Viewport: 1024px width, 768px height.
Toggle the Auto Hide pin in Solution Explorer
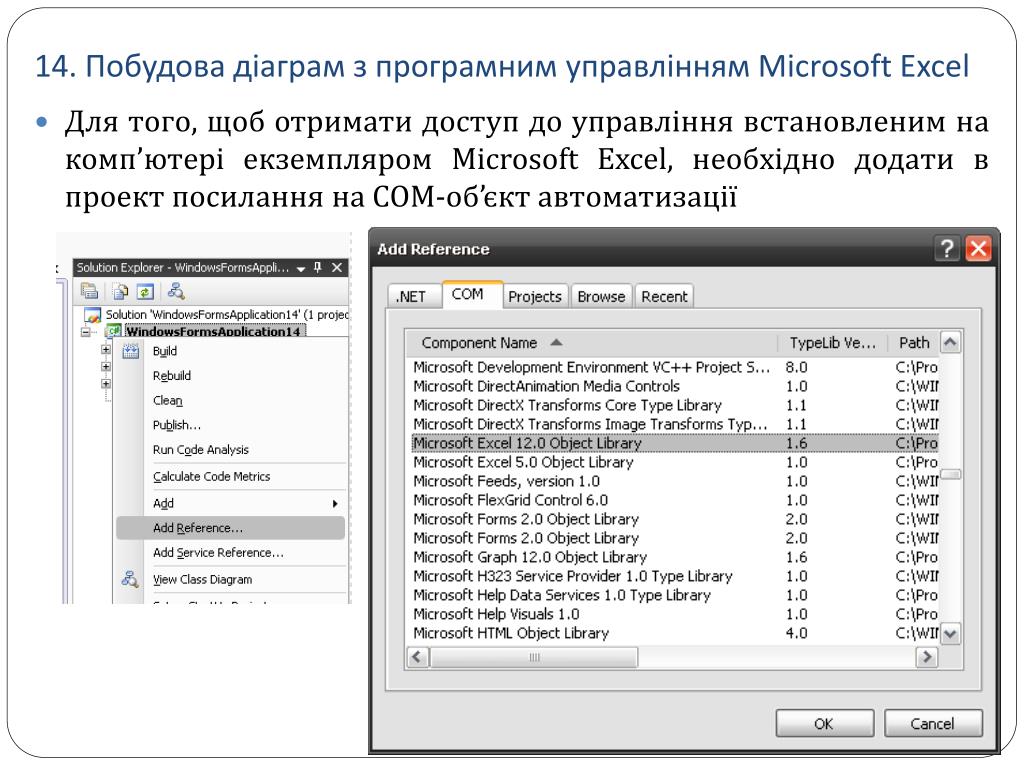pos(318,267)
